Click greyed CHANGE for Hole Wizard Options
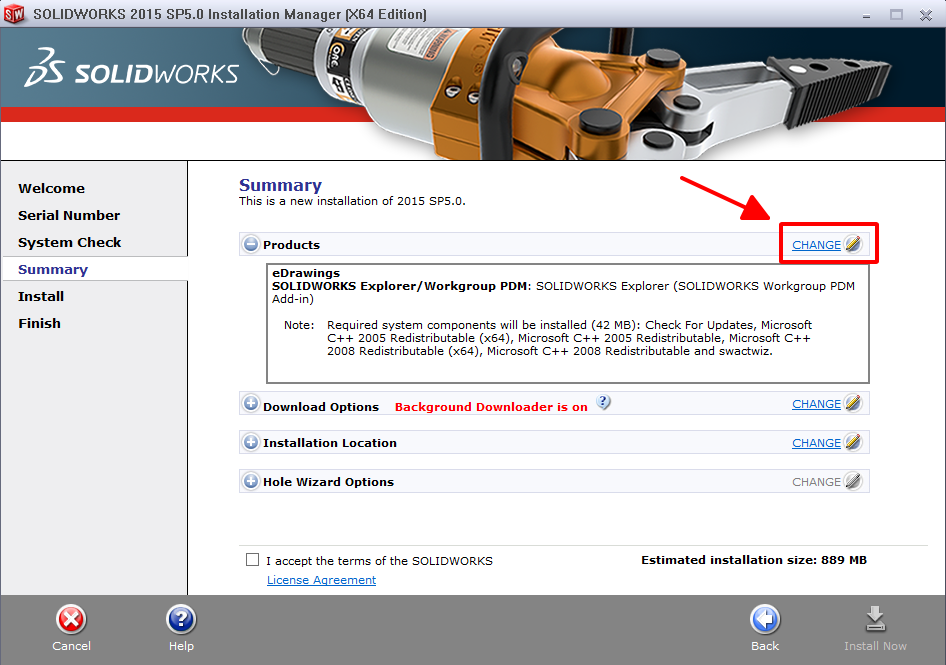This screenshot has width=946, height=665. [x=816, y=482]
